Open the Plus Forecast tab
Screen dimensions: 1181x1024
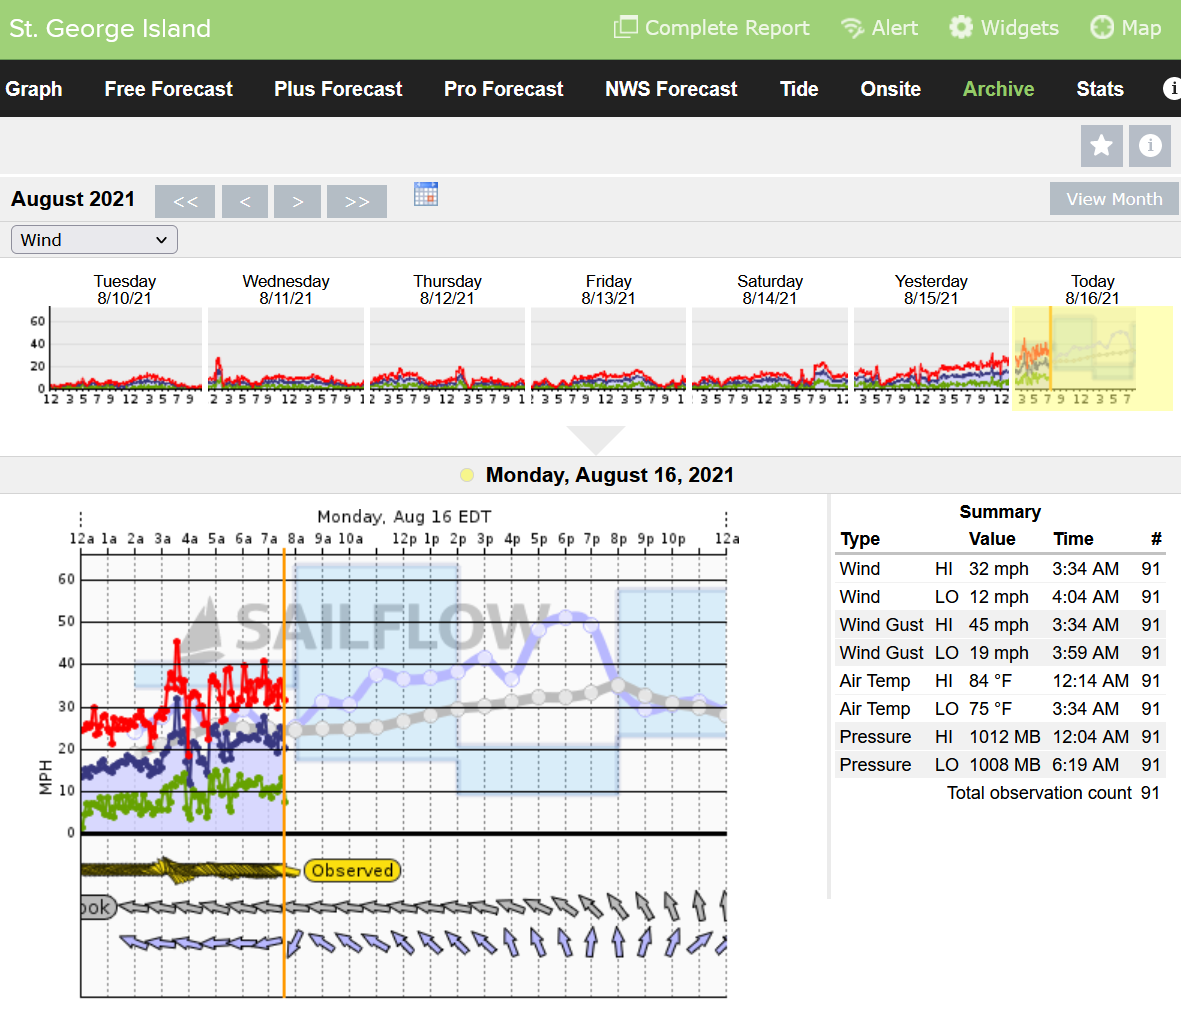click(x=338, y=89)
